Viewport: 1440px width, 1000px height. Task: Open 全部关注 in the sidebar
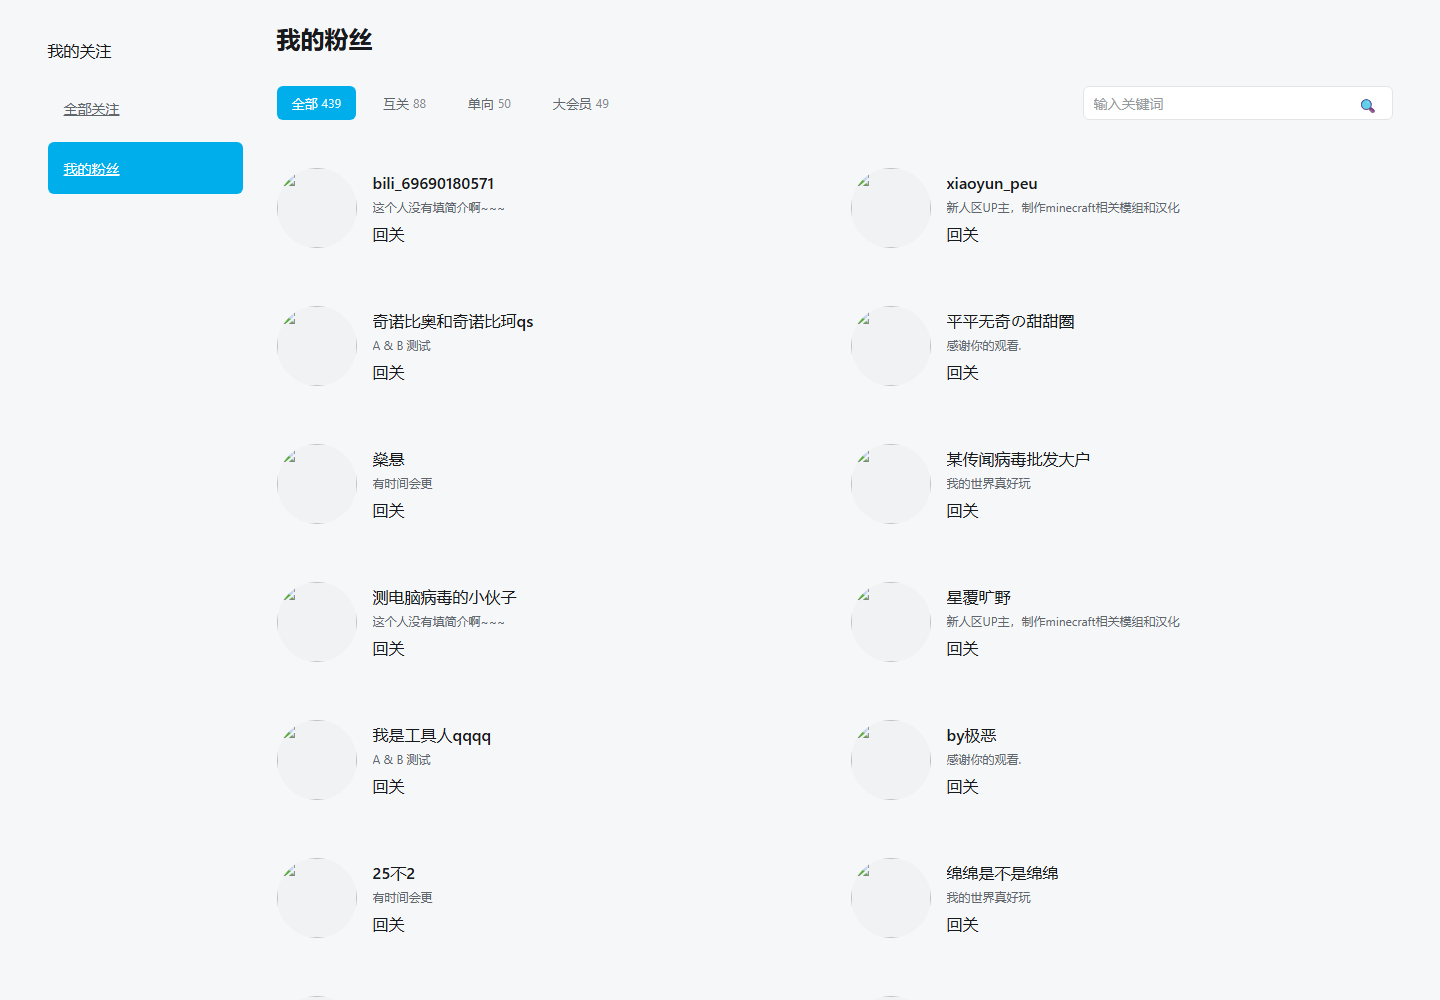[91, 109]
